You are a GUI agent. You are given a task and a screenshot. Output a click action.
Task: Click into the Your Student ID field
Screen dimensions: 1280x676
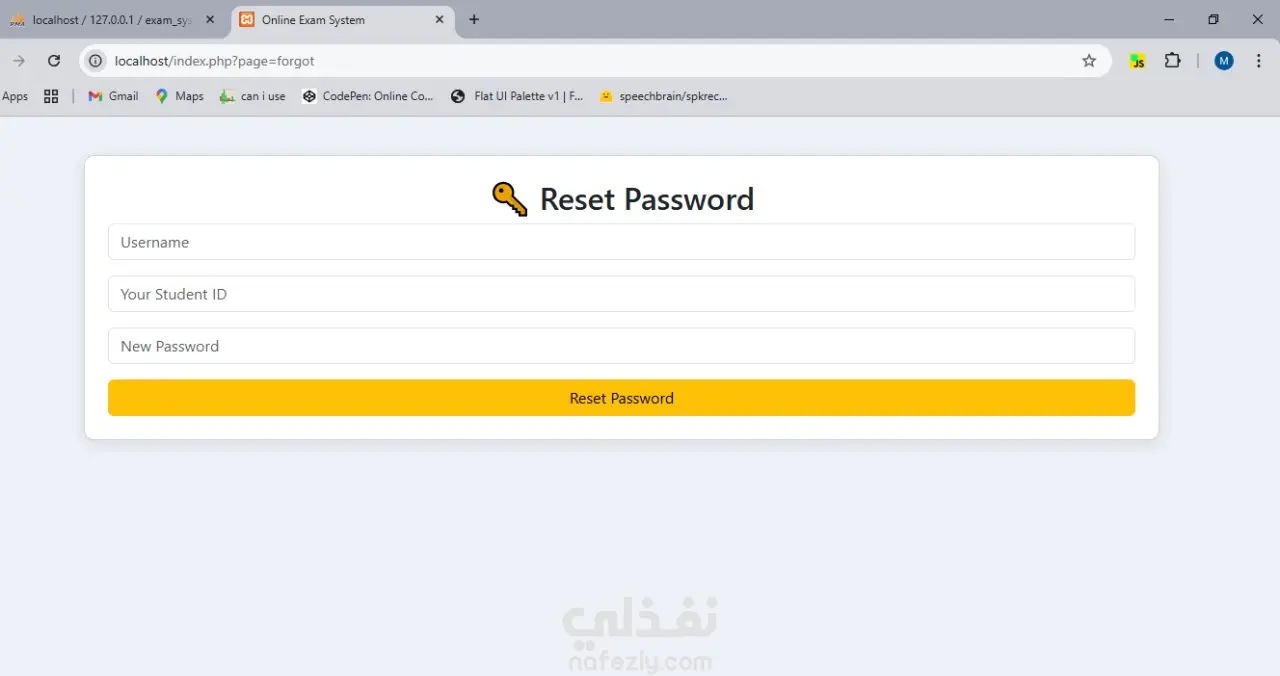click(x=621, y=294)
